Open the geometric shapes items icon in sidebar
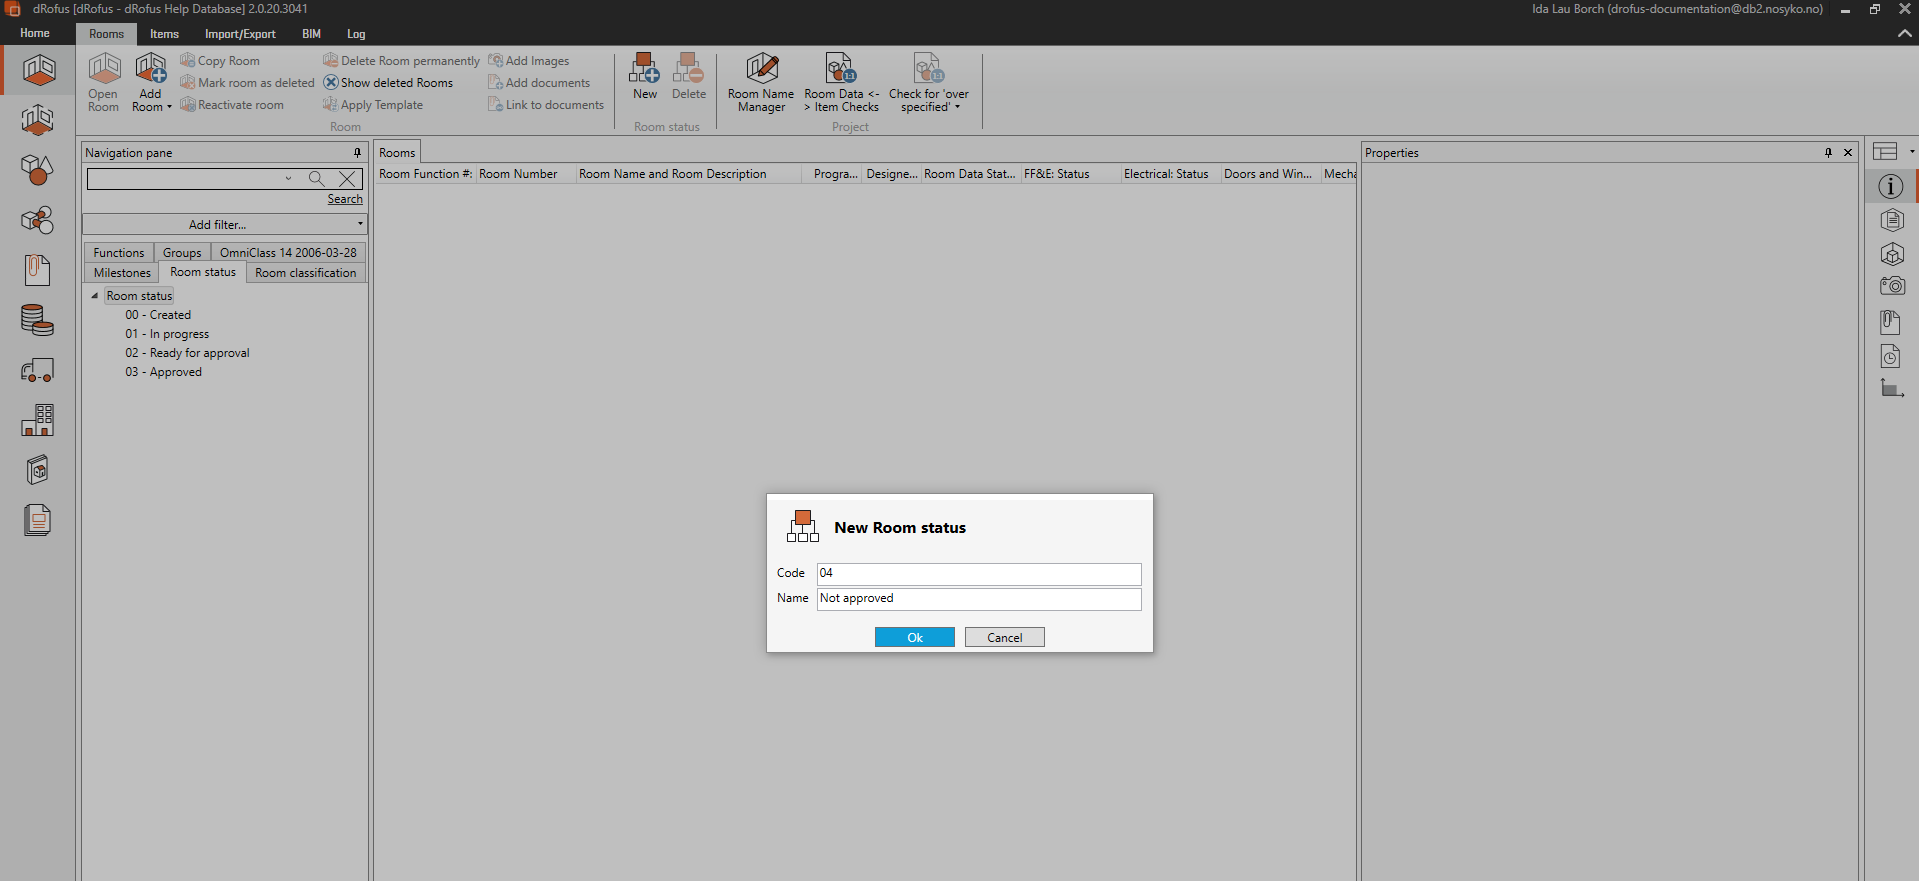Image resolution: width=1919 pixels, height=881 pixels. coord(38,170)
